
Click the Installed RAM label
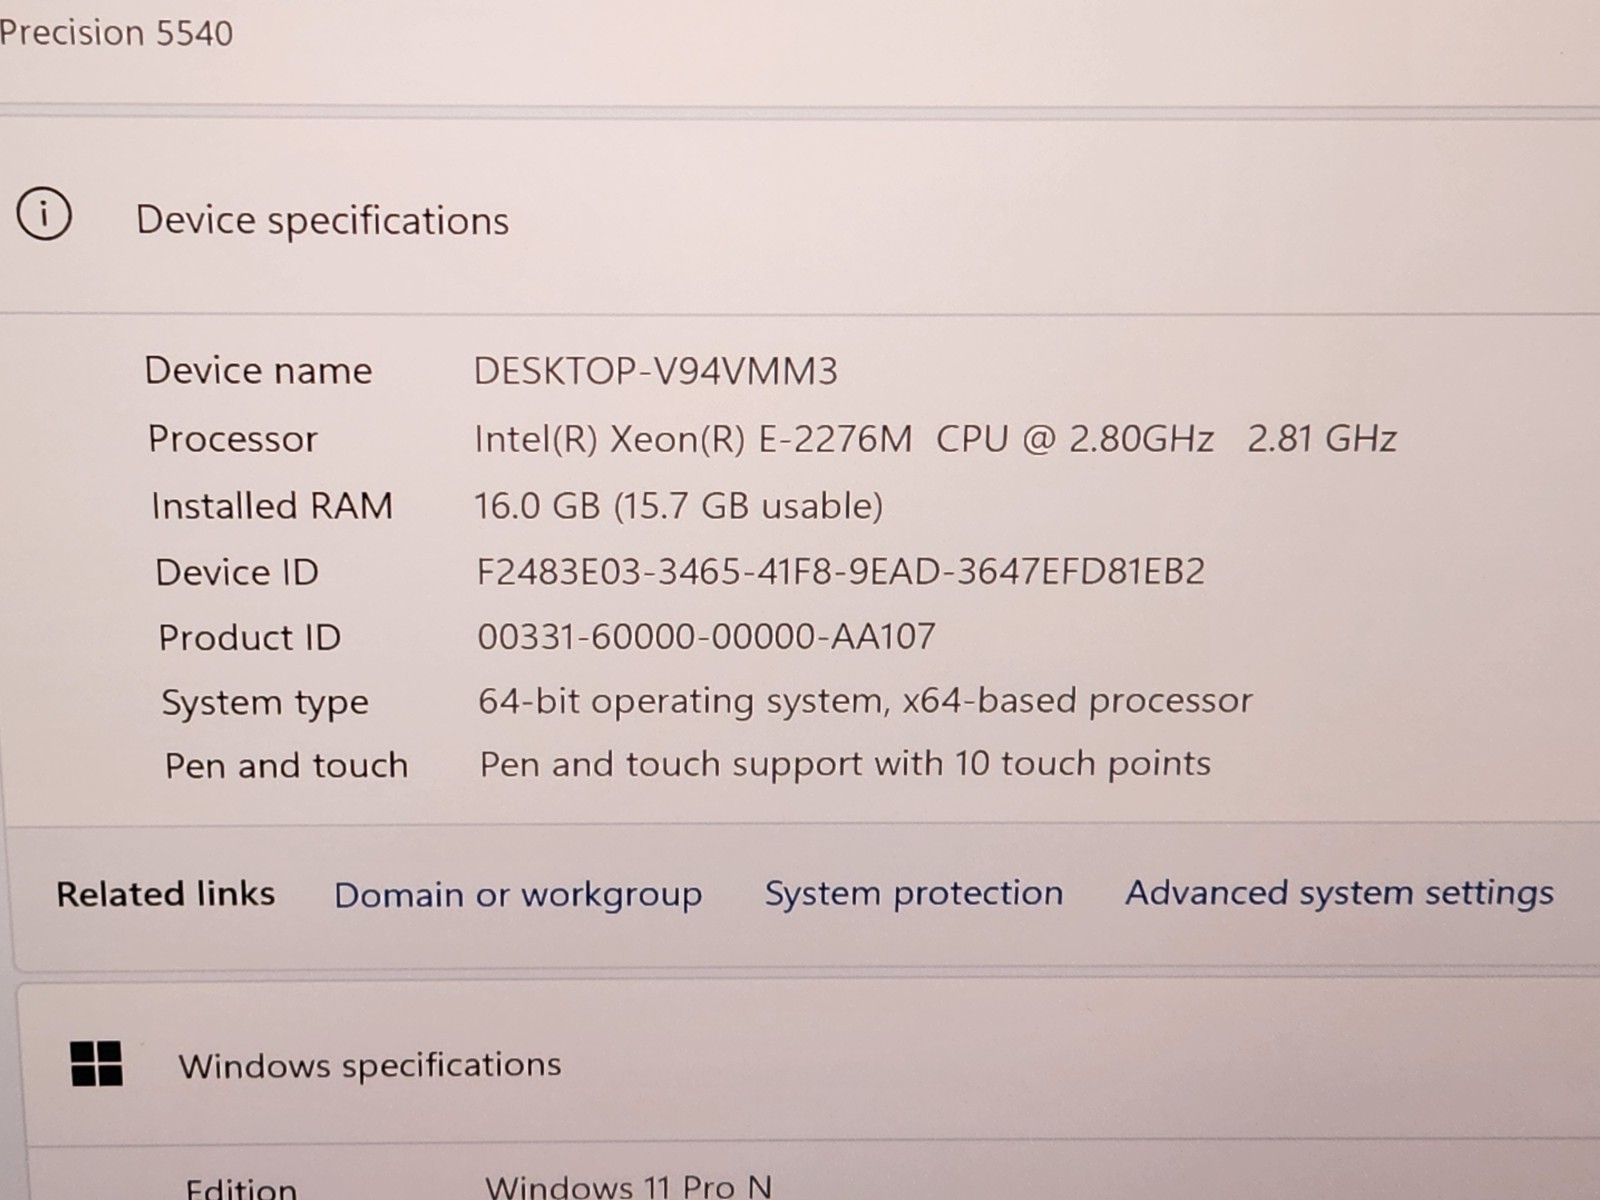coord(272,506)
